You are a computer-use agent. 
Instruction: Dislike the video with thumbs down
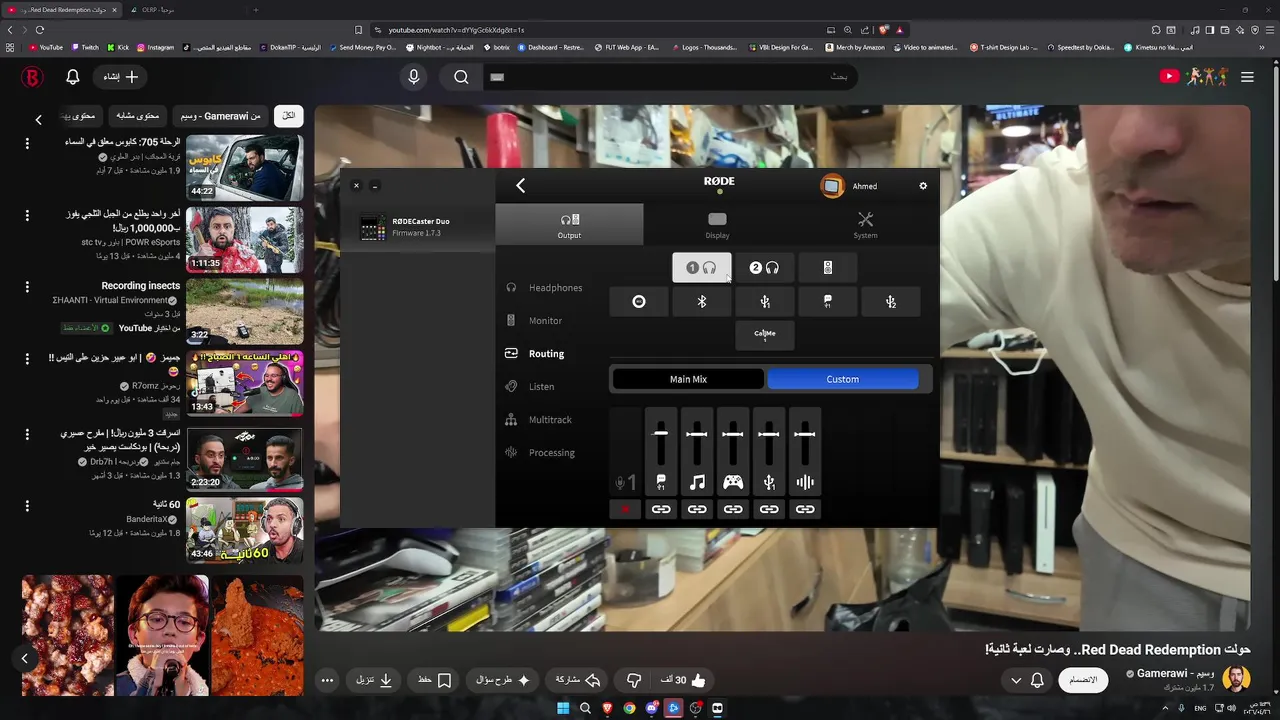click(634, 680)
